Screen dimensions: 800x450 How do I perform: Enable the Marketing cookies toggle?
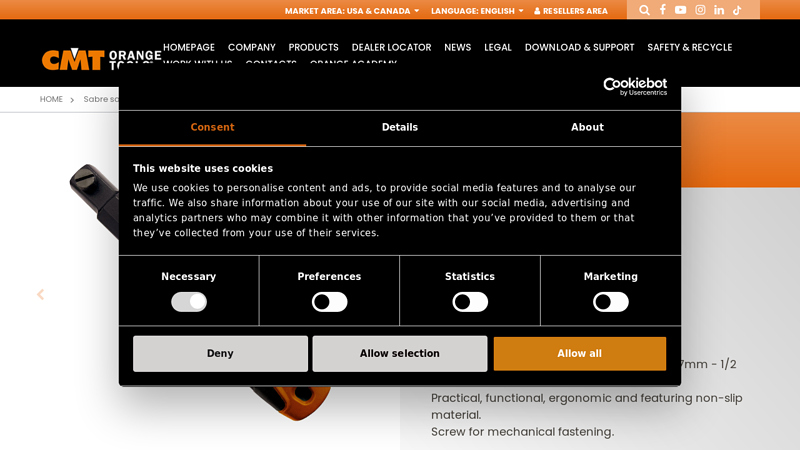610,302
